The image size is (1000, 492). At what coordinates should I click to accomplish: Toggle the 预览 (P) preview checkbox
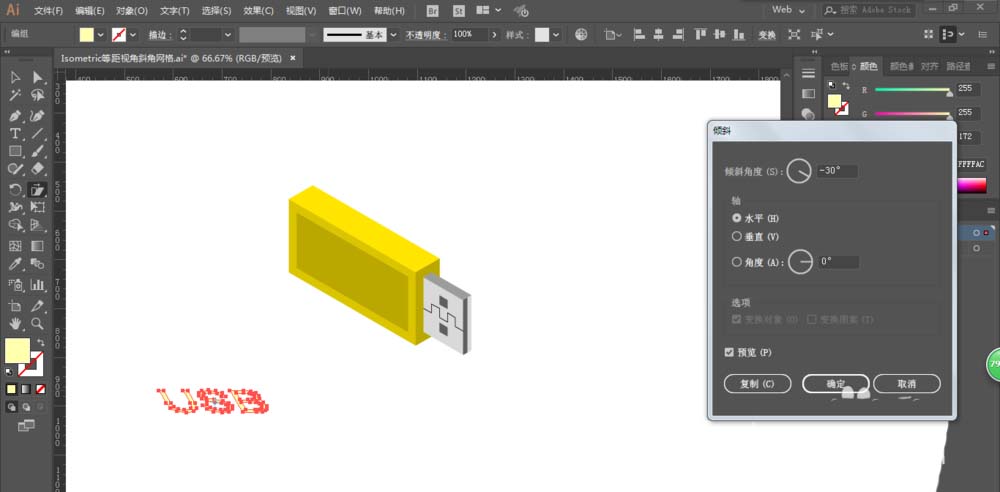pyautogui.click(x=729, y=352)
